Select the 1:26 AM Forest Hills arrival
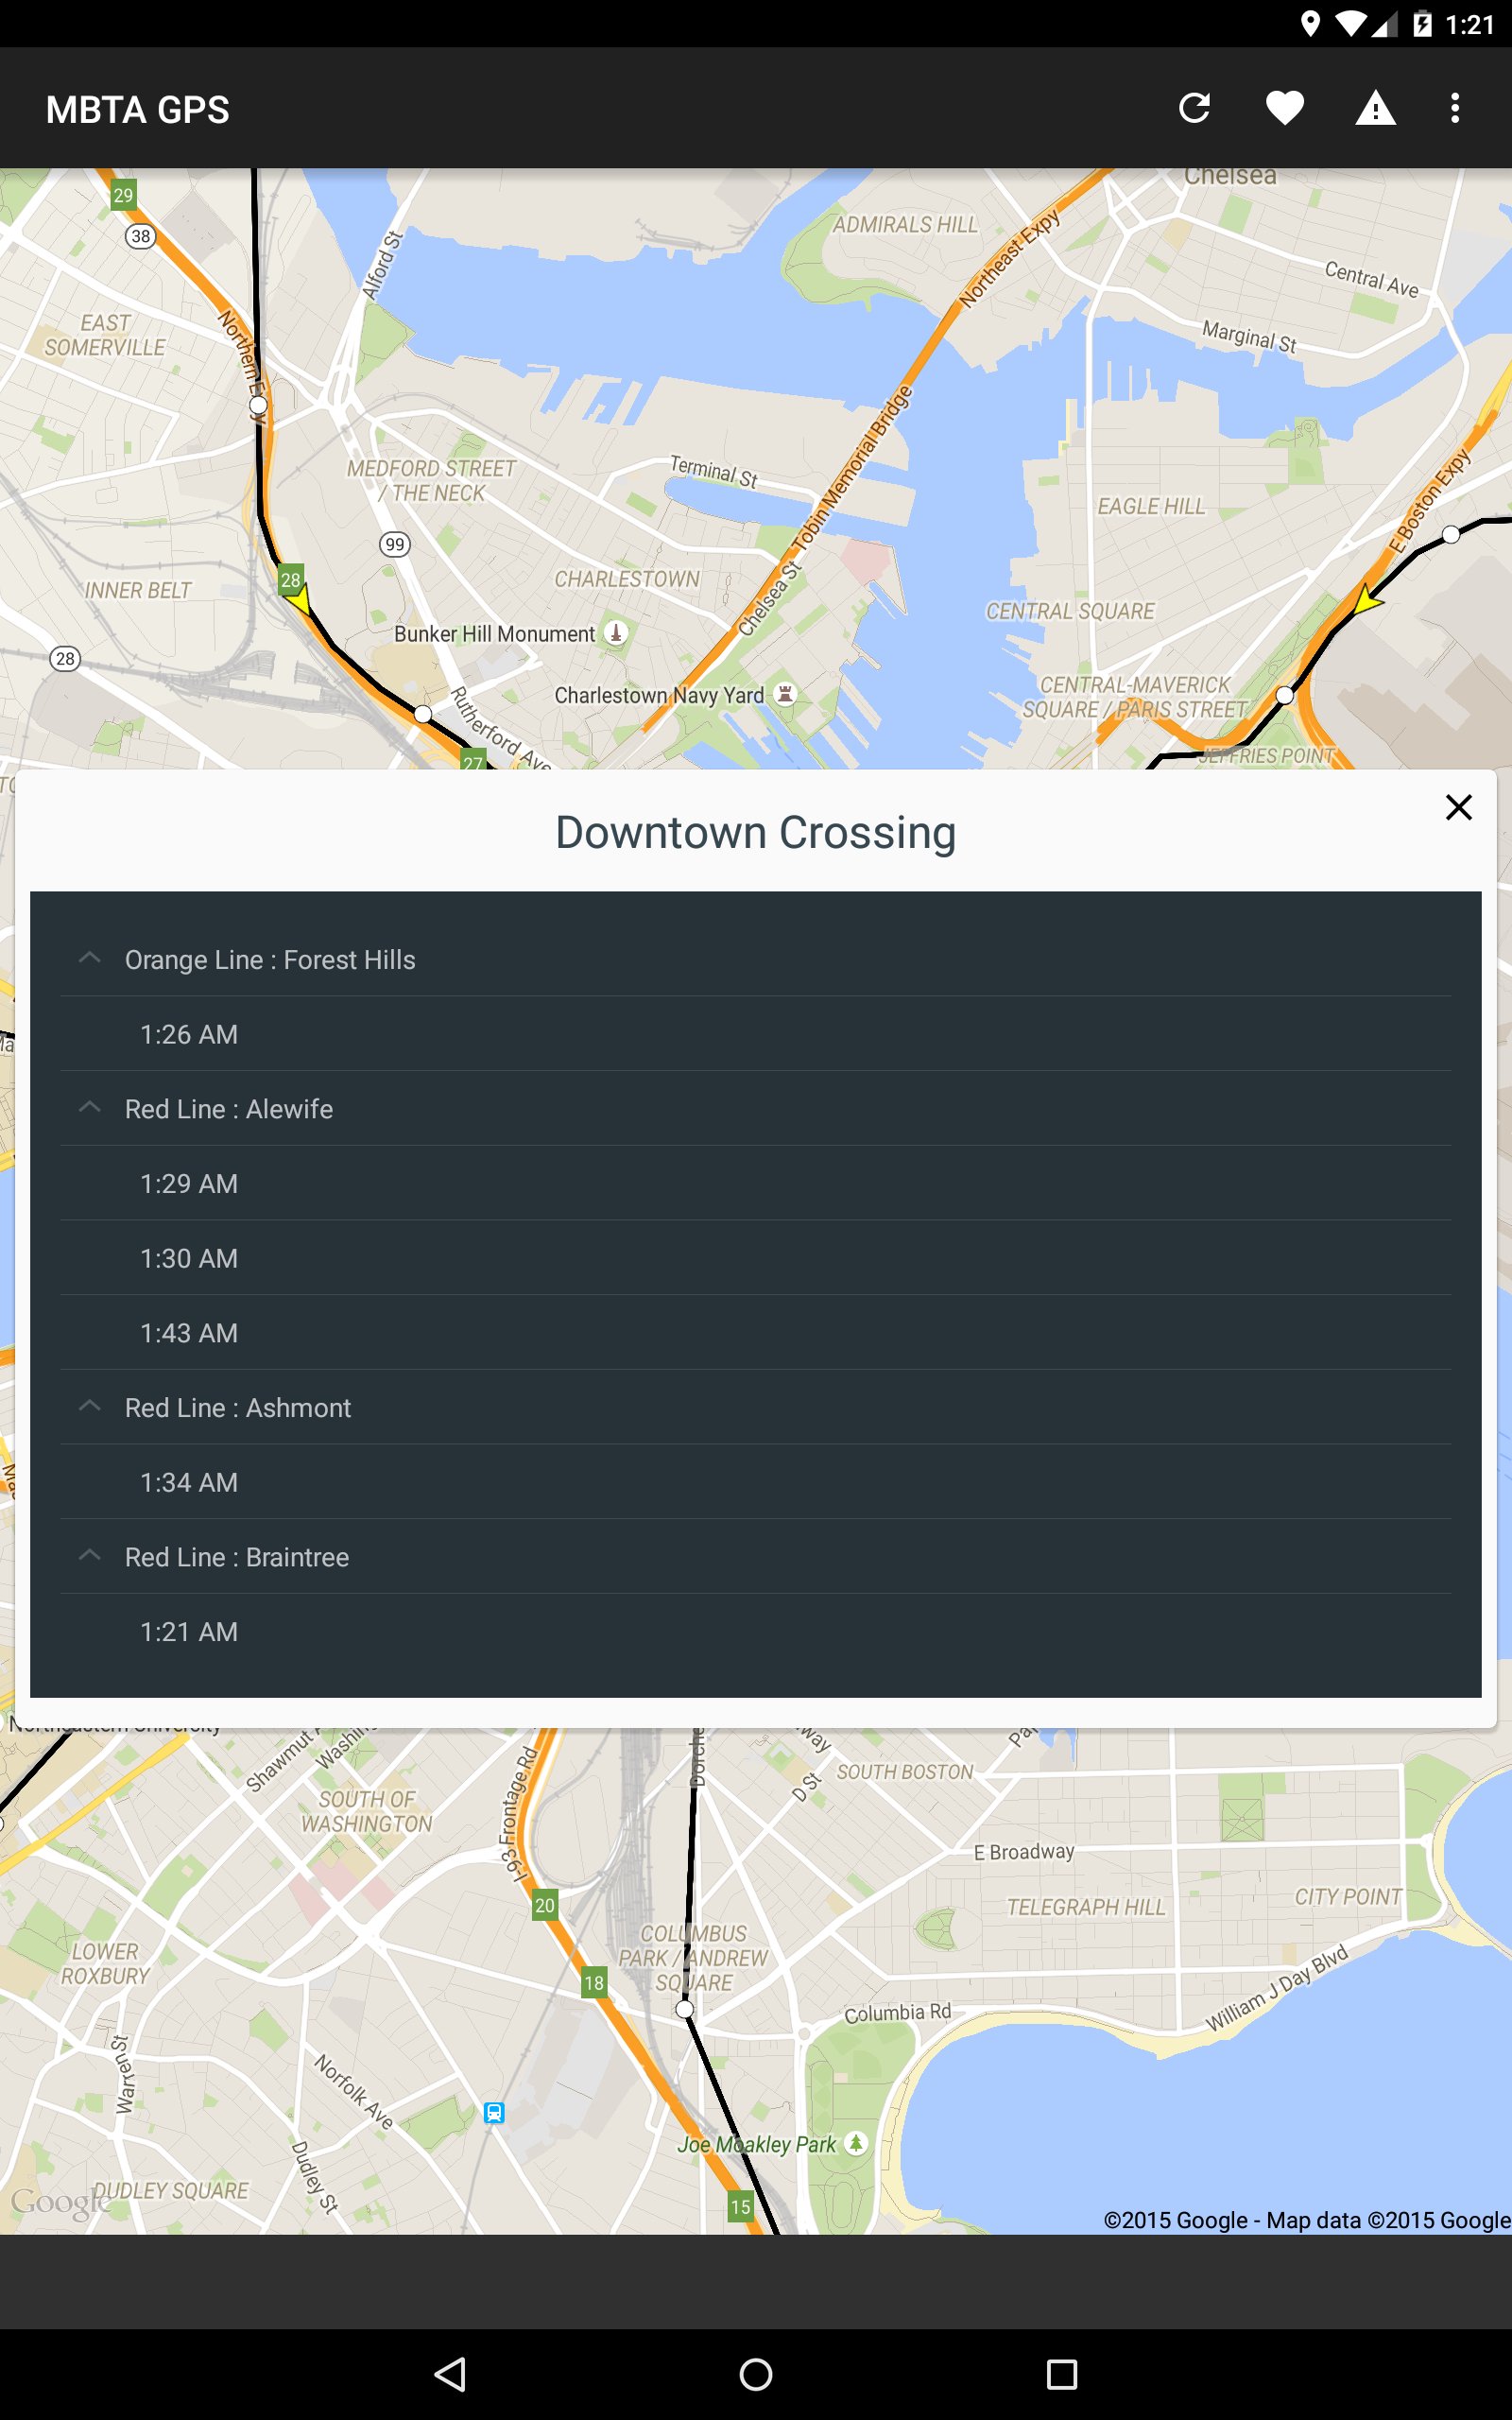Viewport: 1512px width, 2420px height. tap(755, 1034)
